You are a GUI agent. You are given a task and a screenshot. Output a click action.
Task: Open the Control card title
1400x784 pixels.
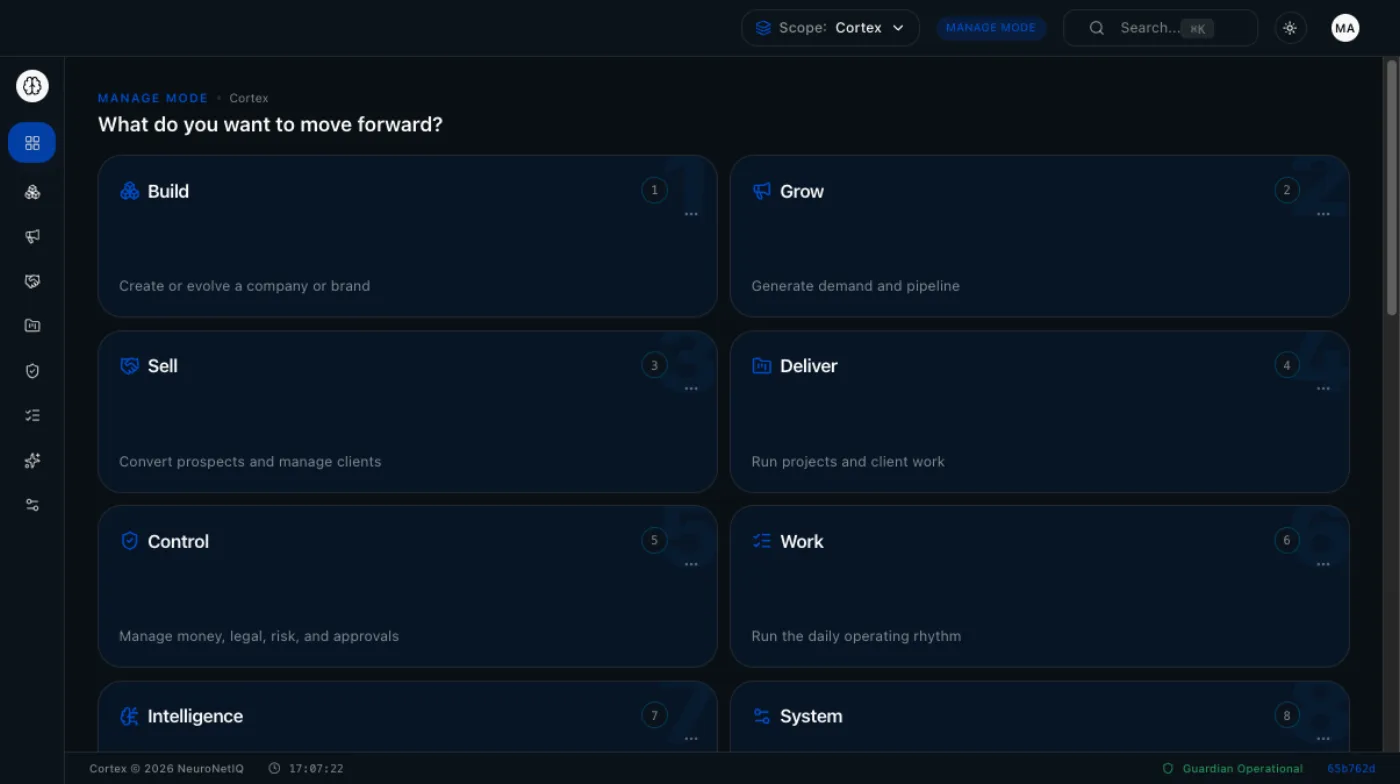(178, 541)
